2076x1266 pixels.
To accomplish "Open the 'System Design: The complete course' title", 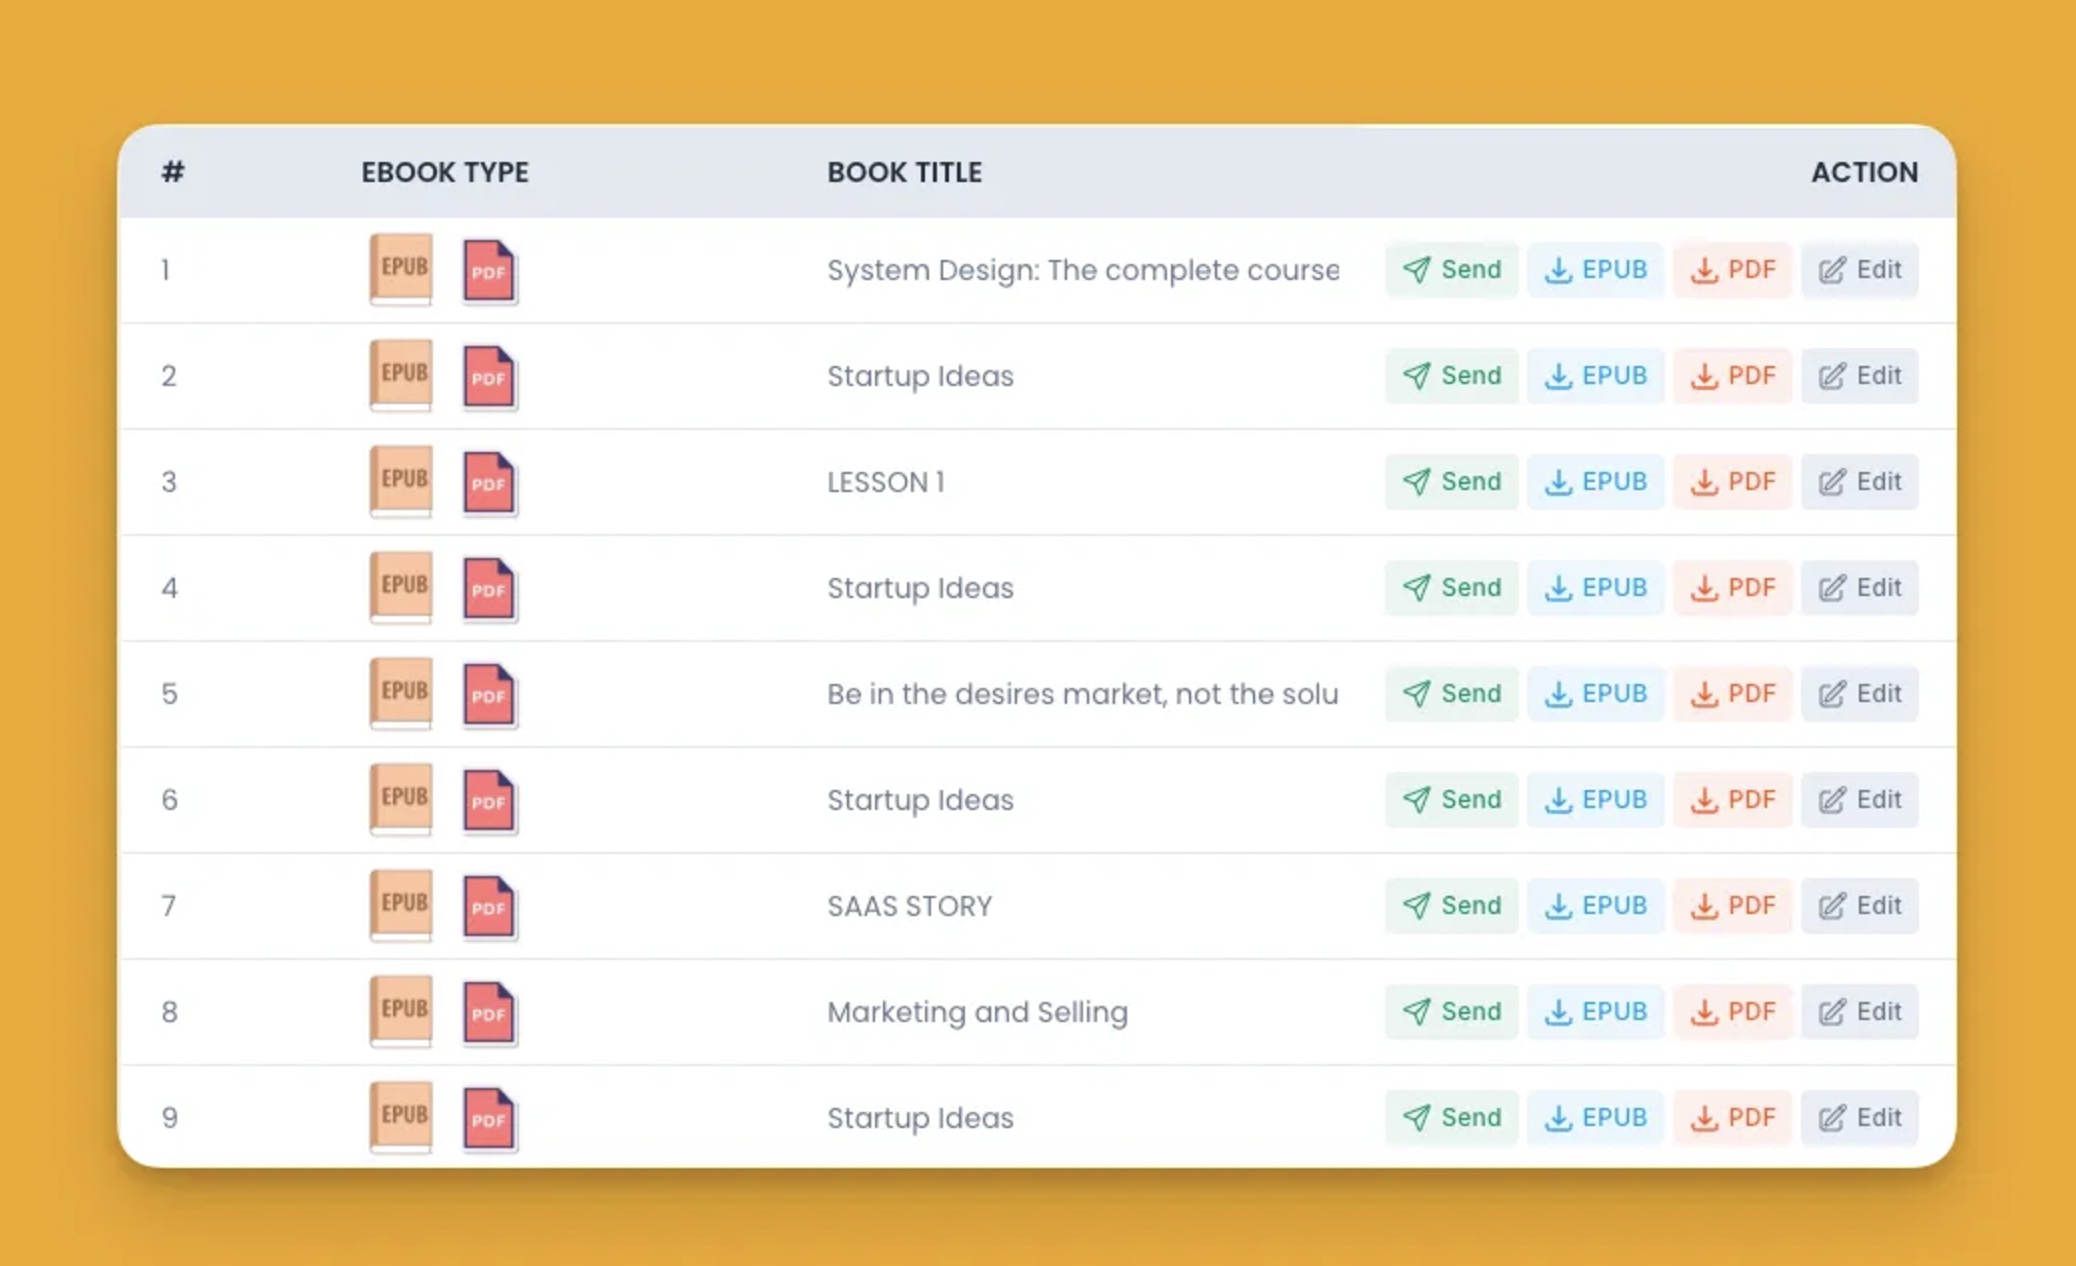I will (x=1082, y=270).
